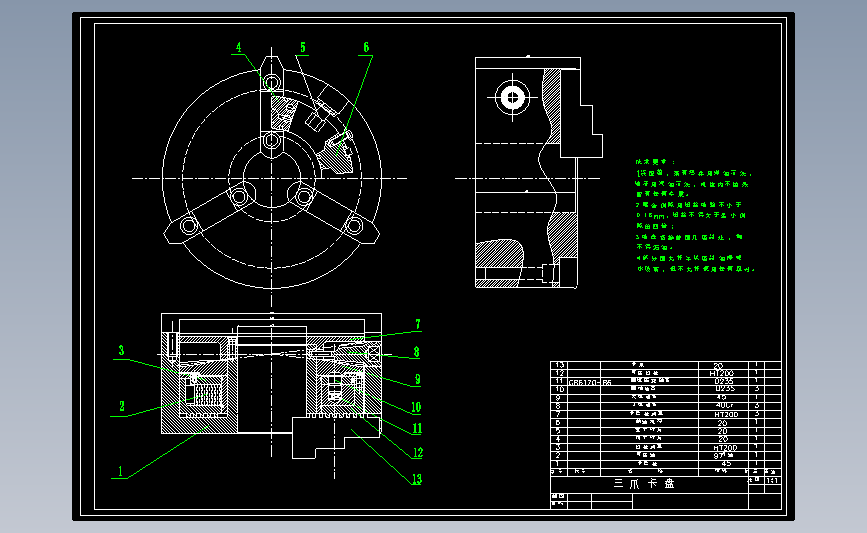Select Q235 material in parts row 11

click(724, 381)
